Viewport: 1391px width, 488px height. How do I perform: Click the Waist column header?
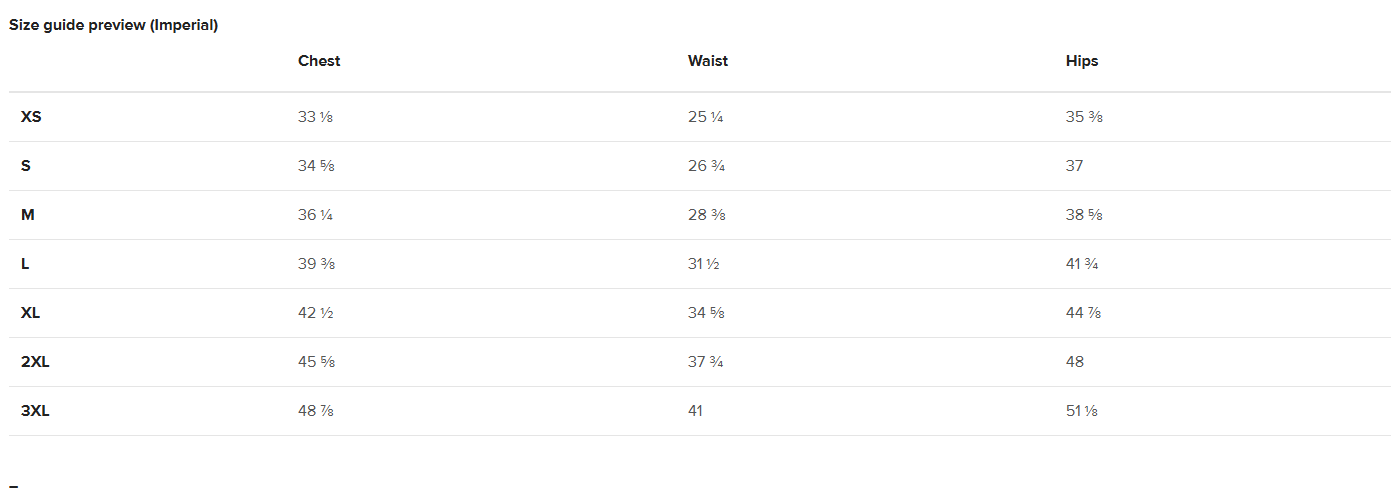(x=708, y=61)
